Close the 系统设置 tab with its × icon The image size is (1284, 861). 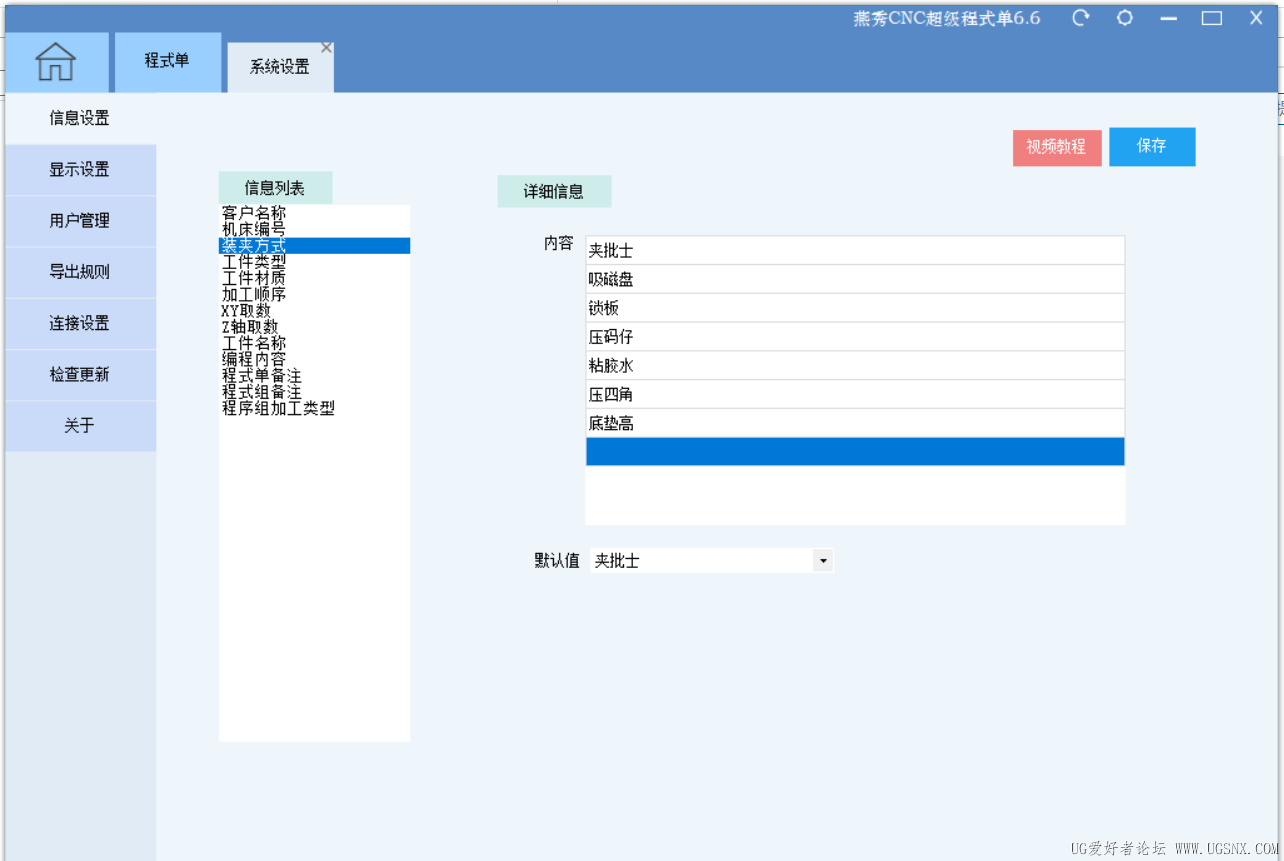click(x=326, y=46)
